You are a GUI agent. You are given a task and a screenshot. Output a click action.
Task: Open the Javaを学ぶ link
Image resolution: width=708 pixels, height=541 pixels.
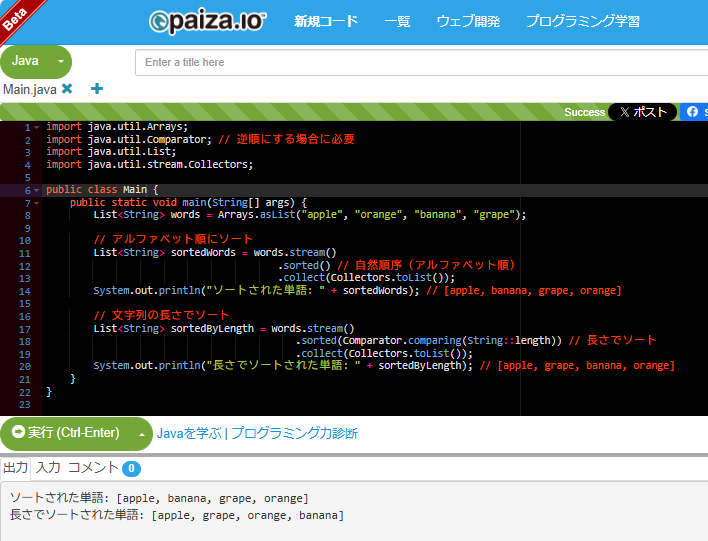188,433
